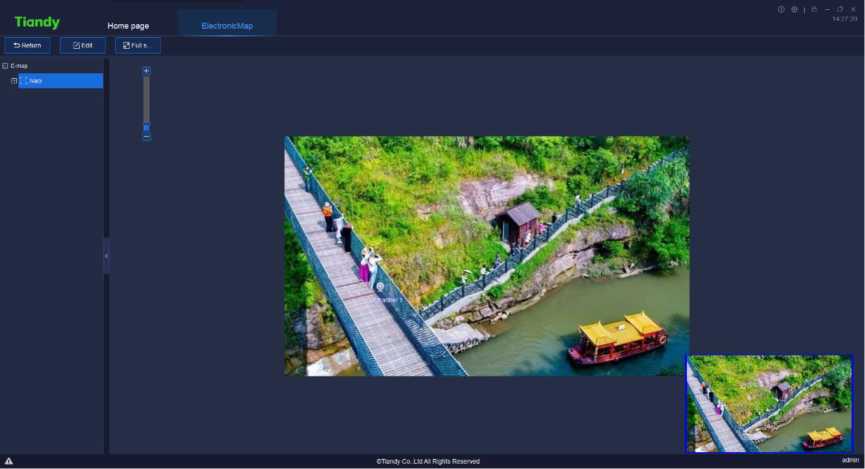Click the minimap thumbnail preview
The image size is (865, 469).
[x=769, y=404]
